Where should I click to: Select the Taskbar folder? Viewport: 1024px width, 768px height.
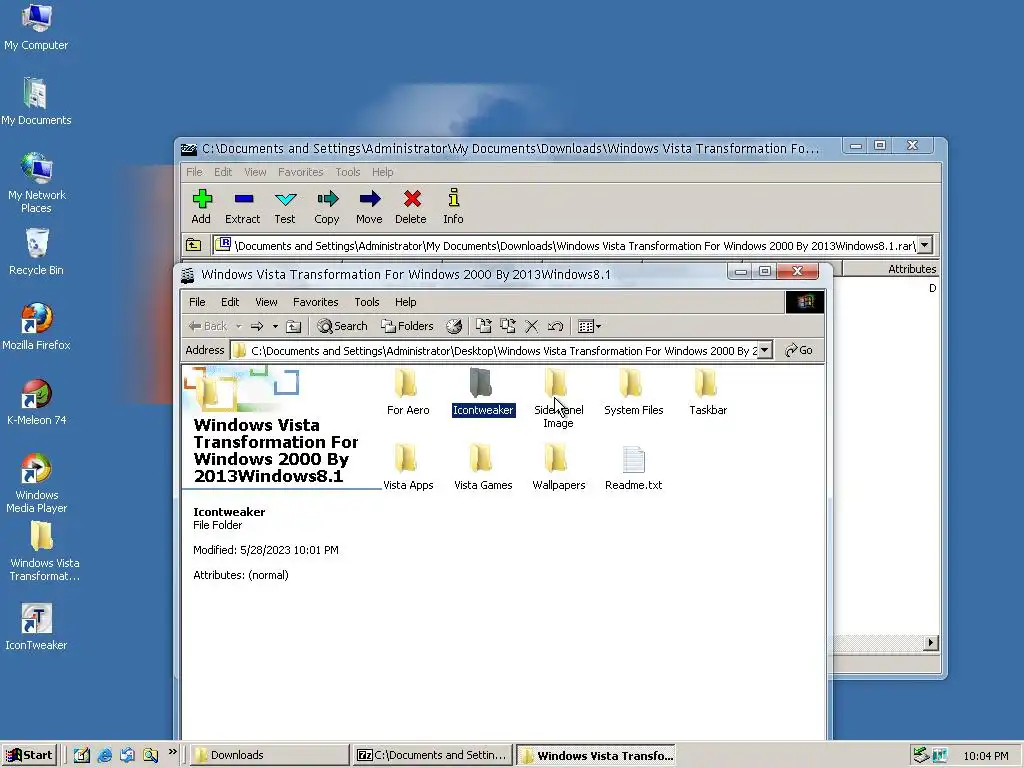coord(708,392)
